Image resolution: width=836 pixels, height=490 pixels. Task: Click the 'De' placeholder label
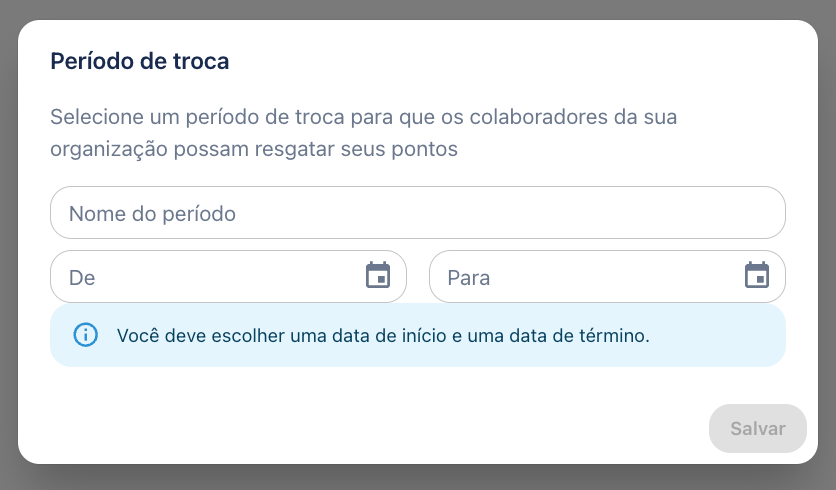tap(82, 278)
